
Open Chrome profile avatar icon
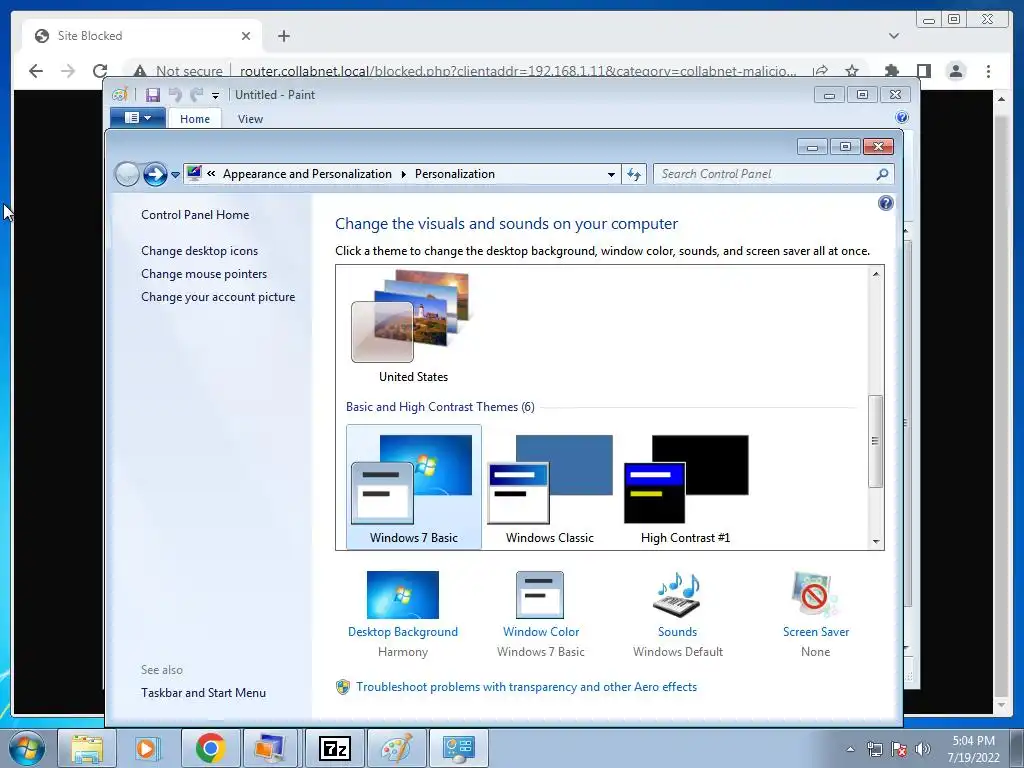(956, 71)
